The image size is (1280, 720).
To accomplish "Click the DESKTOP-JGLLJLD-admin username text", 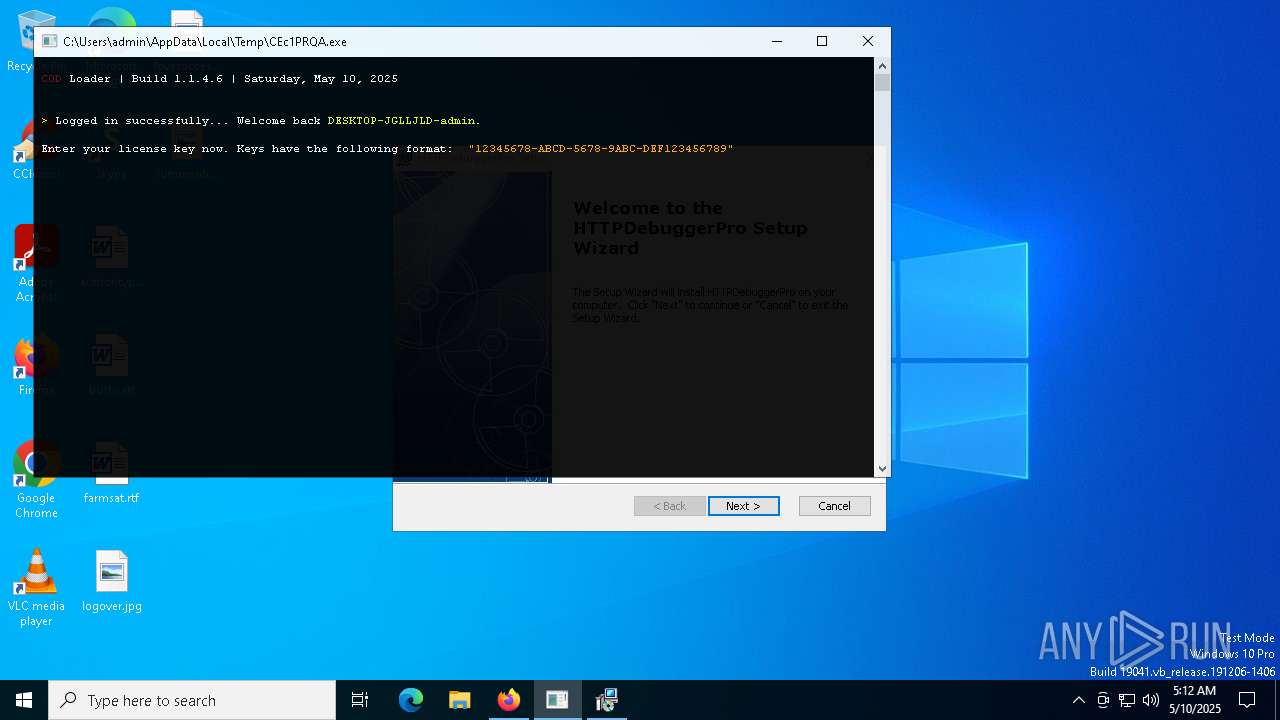I will coord(401,120).
